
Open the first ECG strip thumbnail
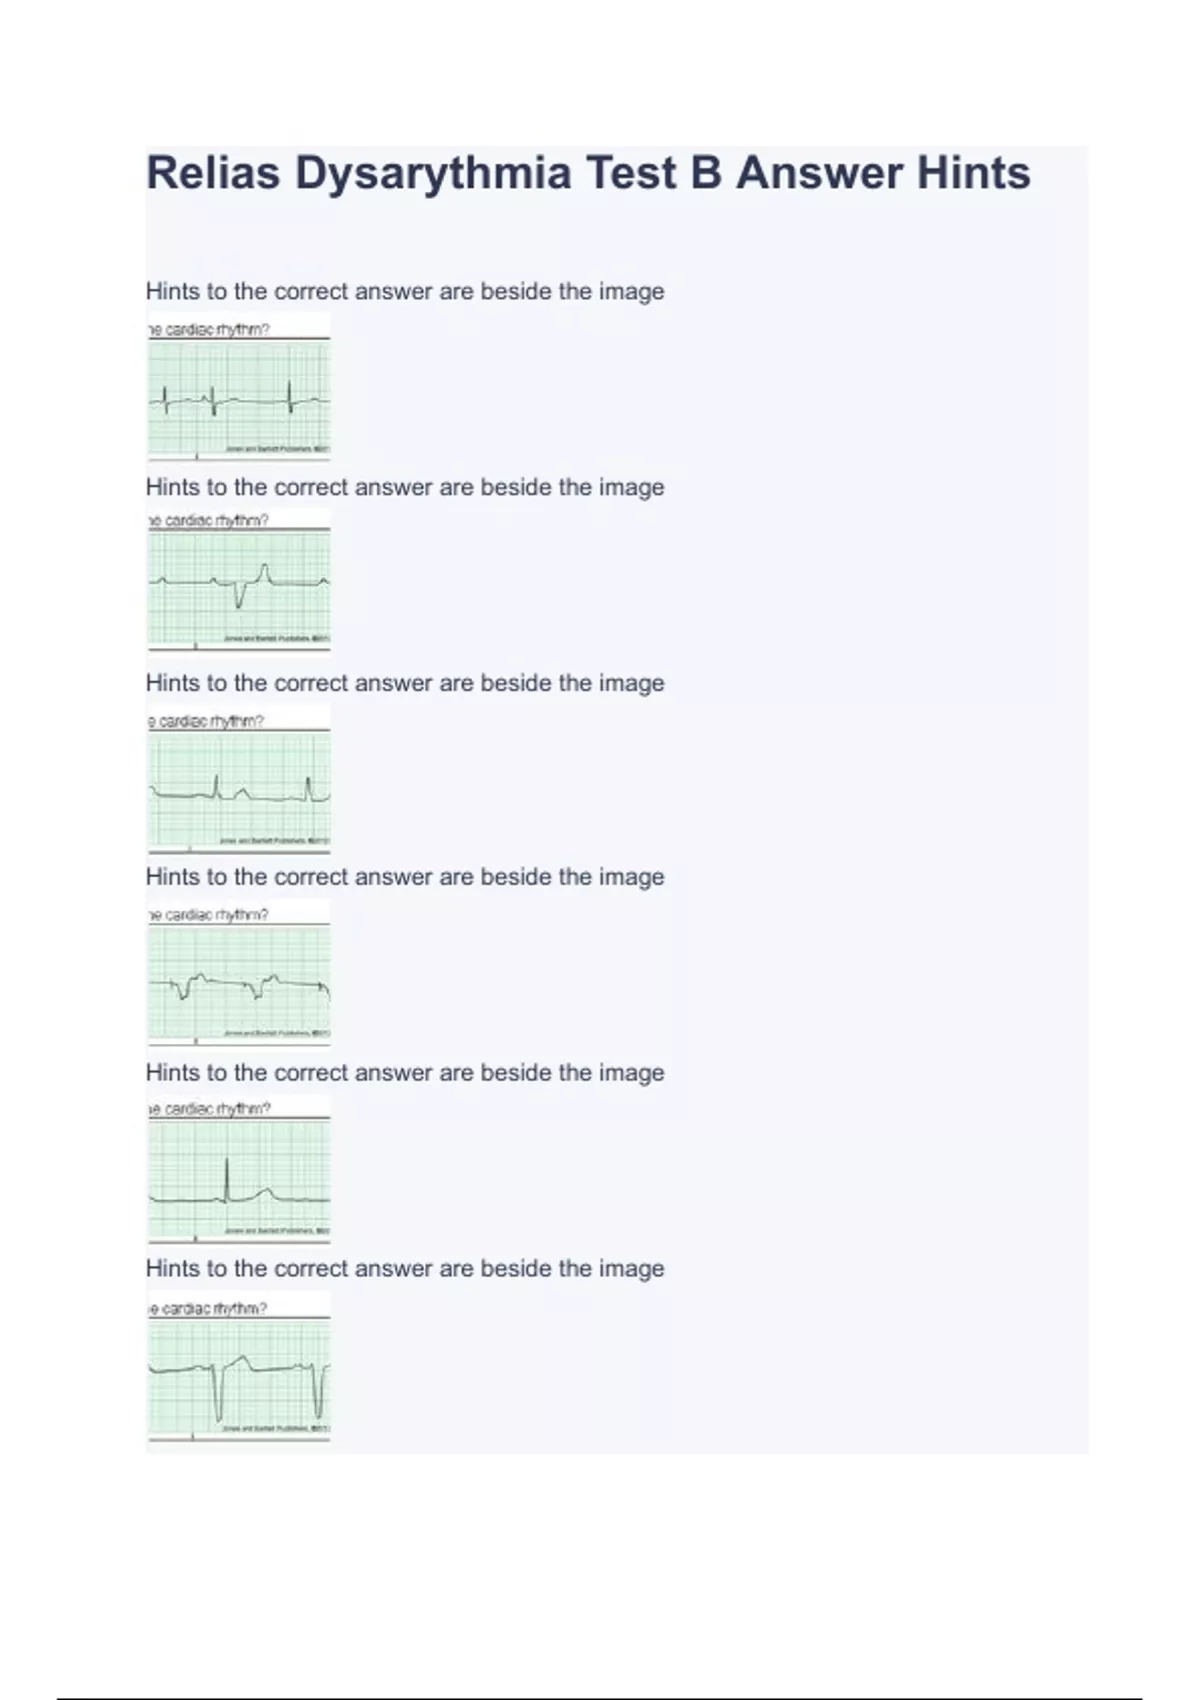(239, 398)
